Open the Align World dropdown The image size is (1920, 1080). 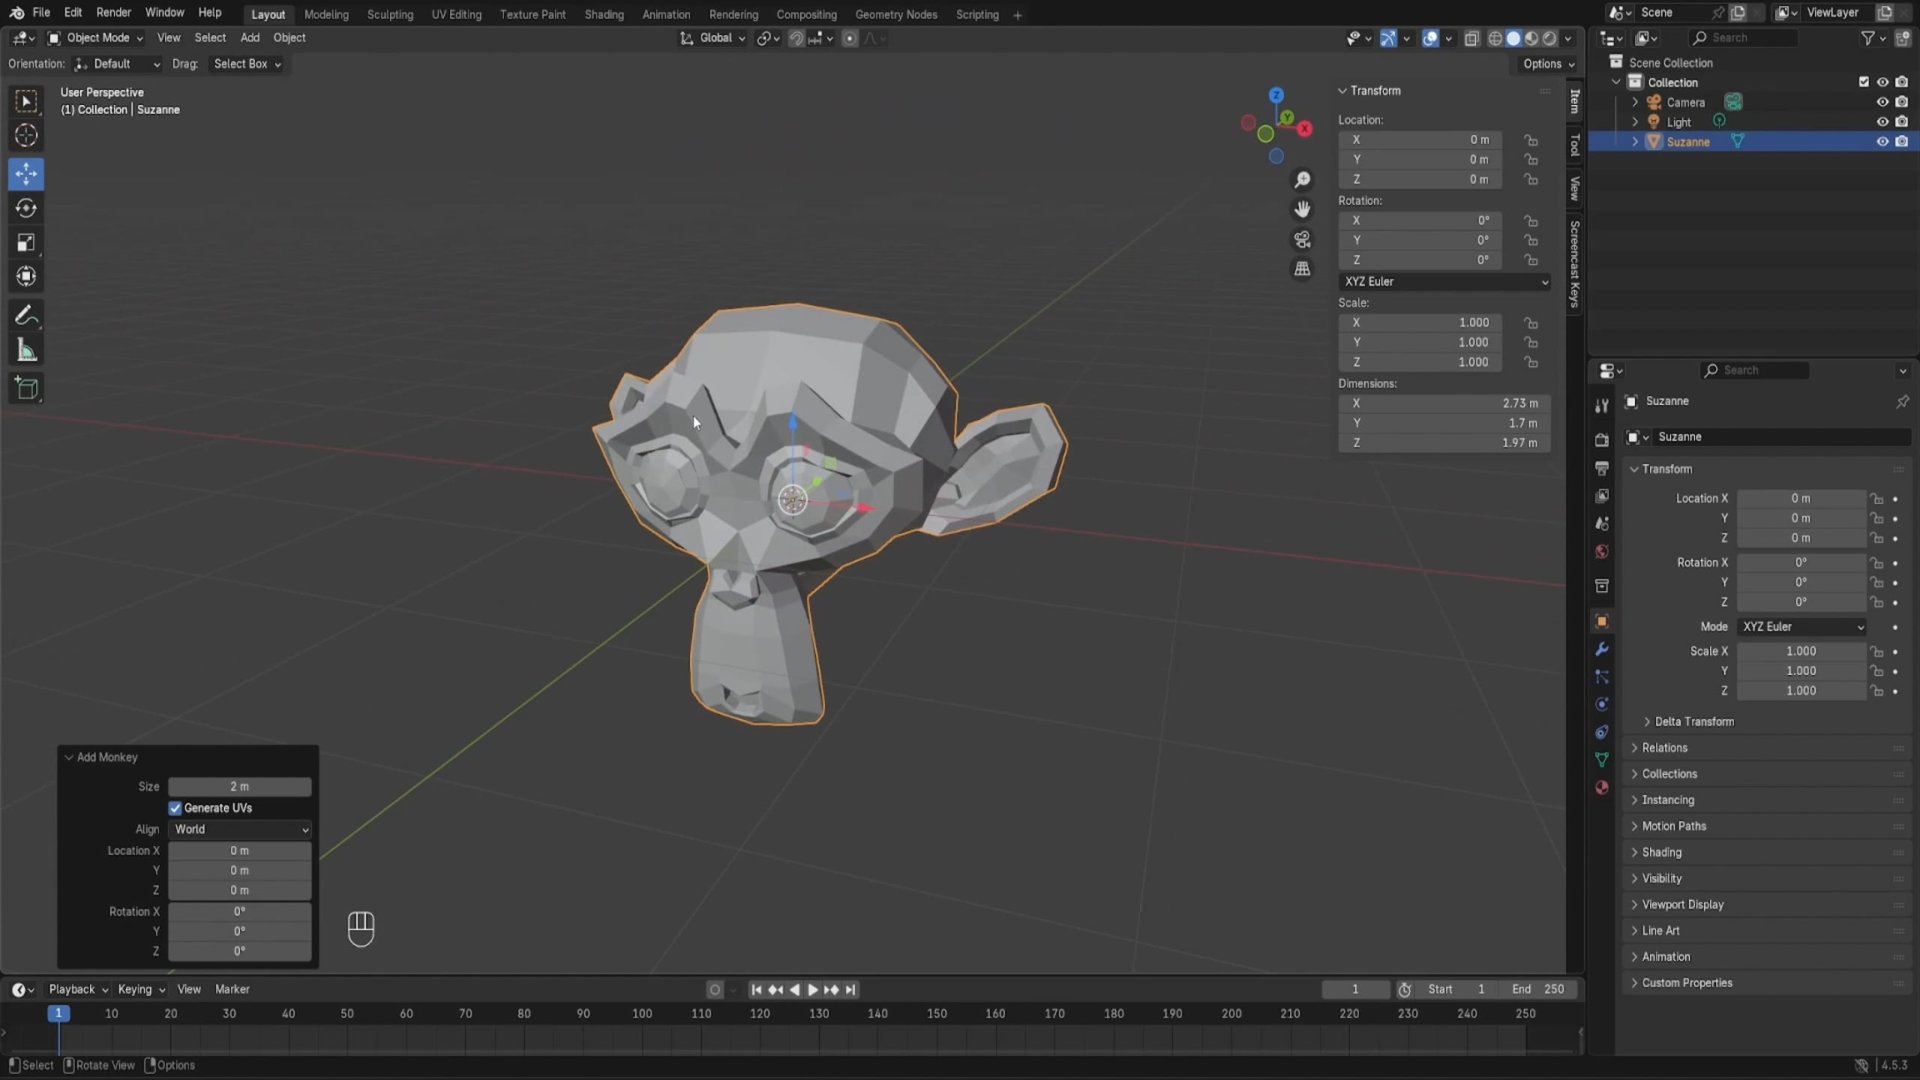tap(240, 829)
